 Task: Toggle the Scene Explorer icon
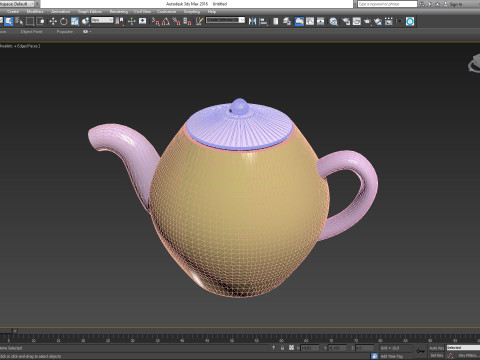pyautogui.click(x=276, y=21)
